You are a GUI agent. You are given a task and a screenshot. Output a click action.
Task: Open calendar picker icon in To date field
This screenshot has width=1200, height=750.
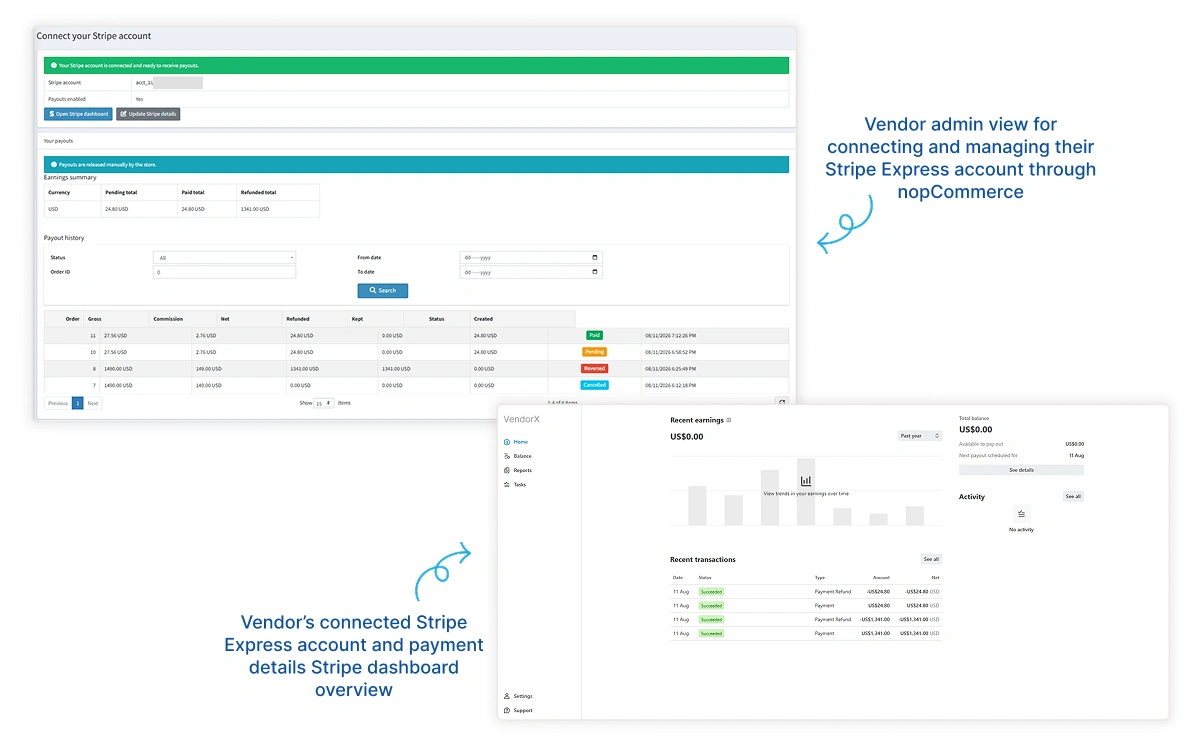pos(596,272)
